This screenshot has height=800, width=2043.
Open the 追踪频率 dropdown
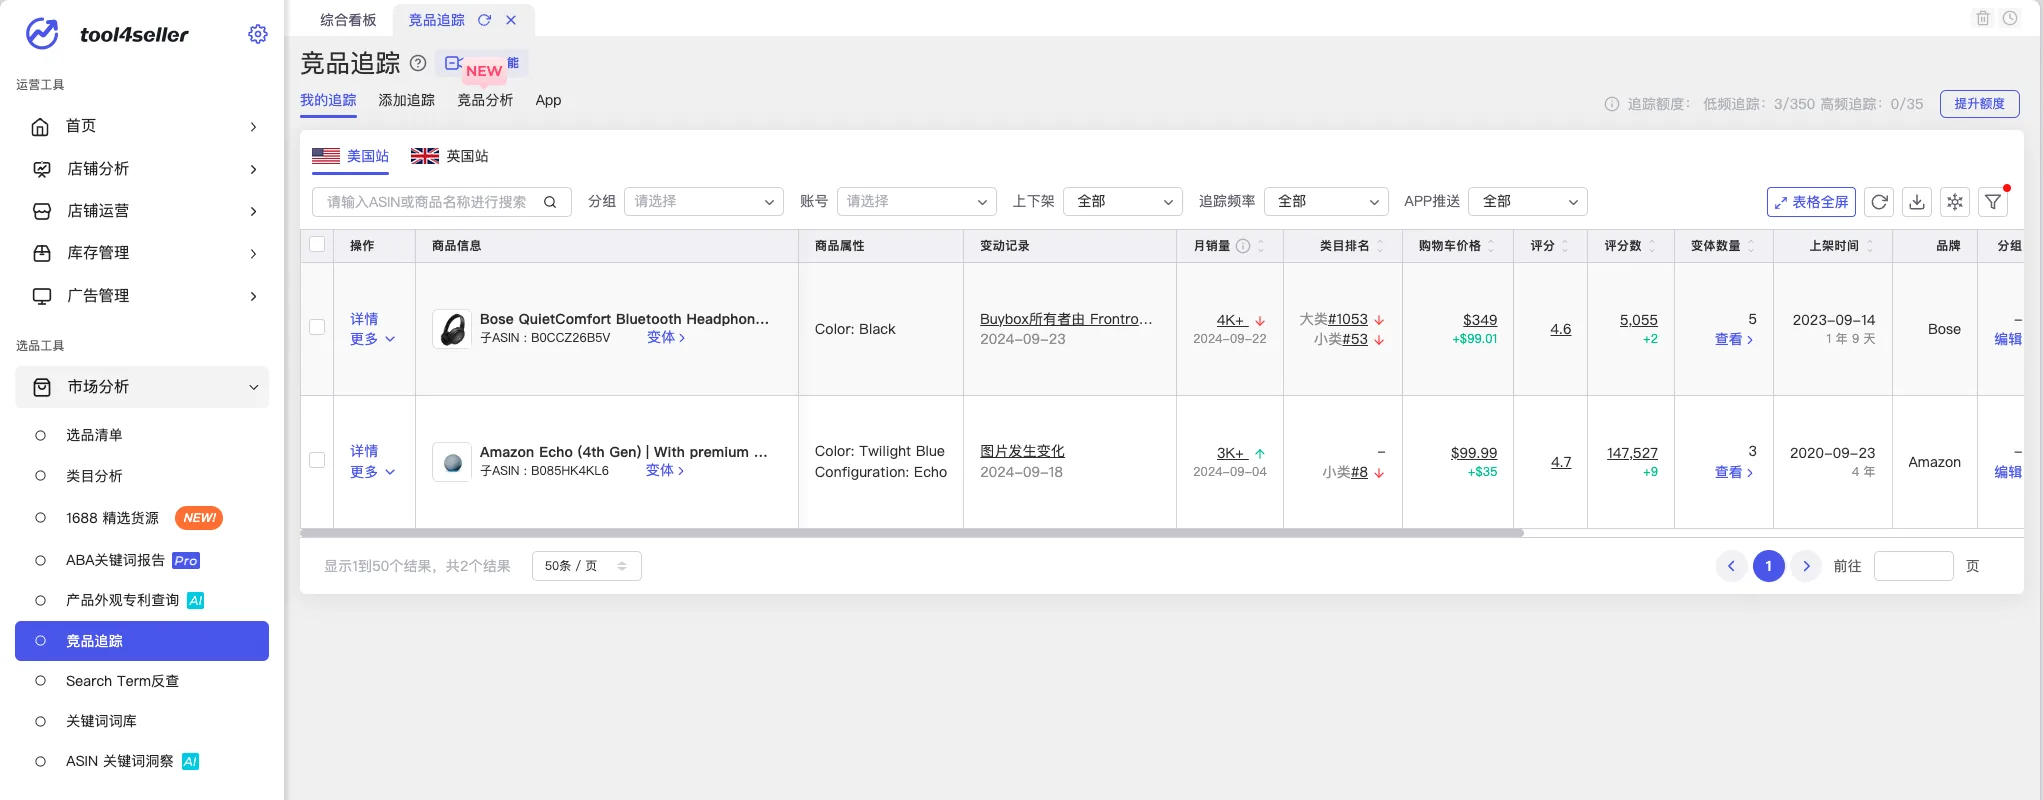(x=1326, y=202)
